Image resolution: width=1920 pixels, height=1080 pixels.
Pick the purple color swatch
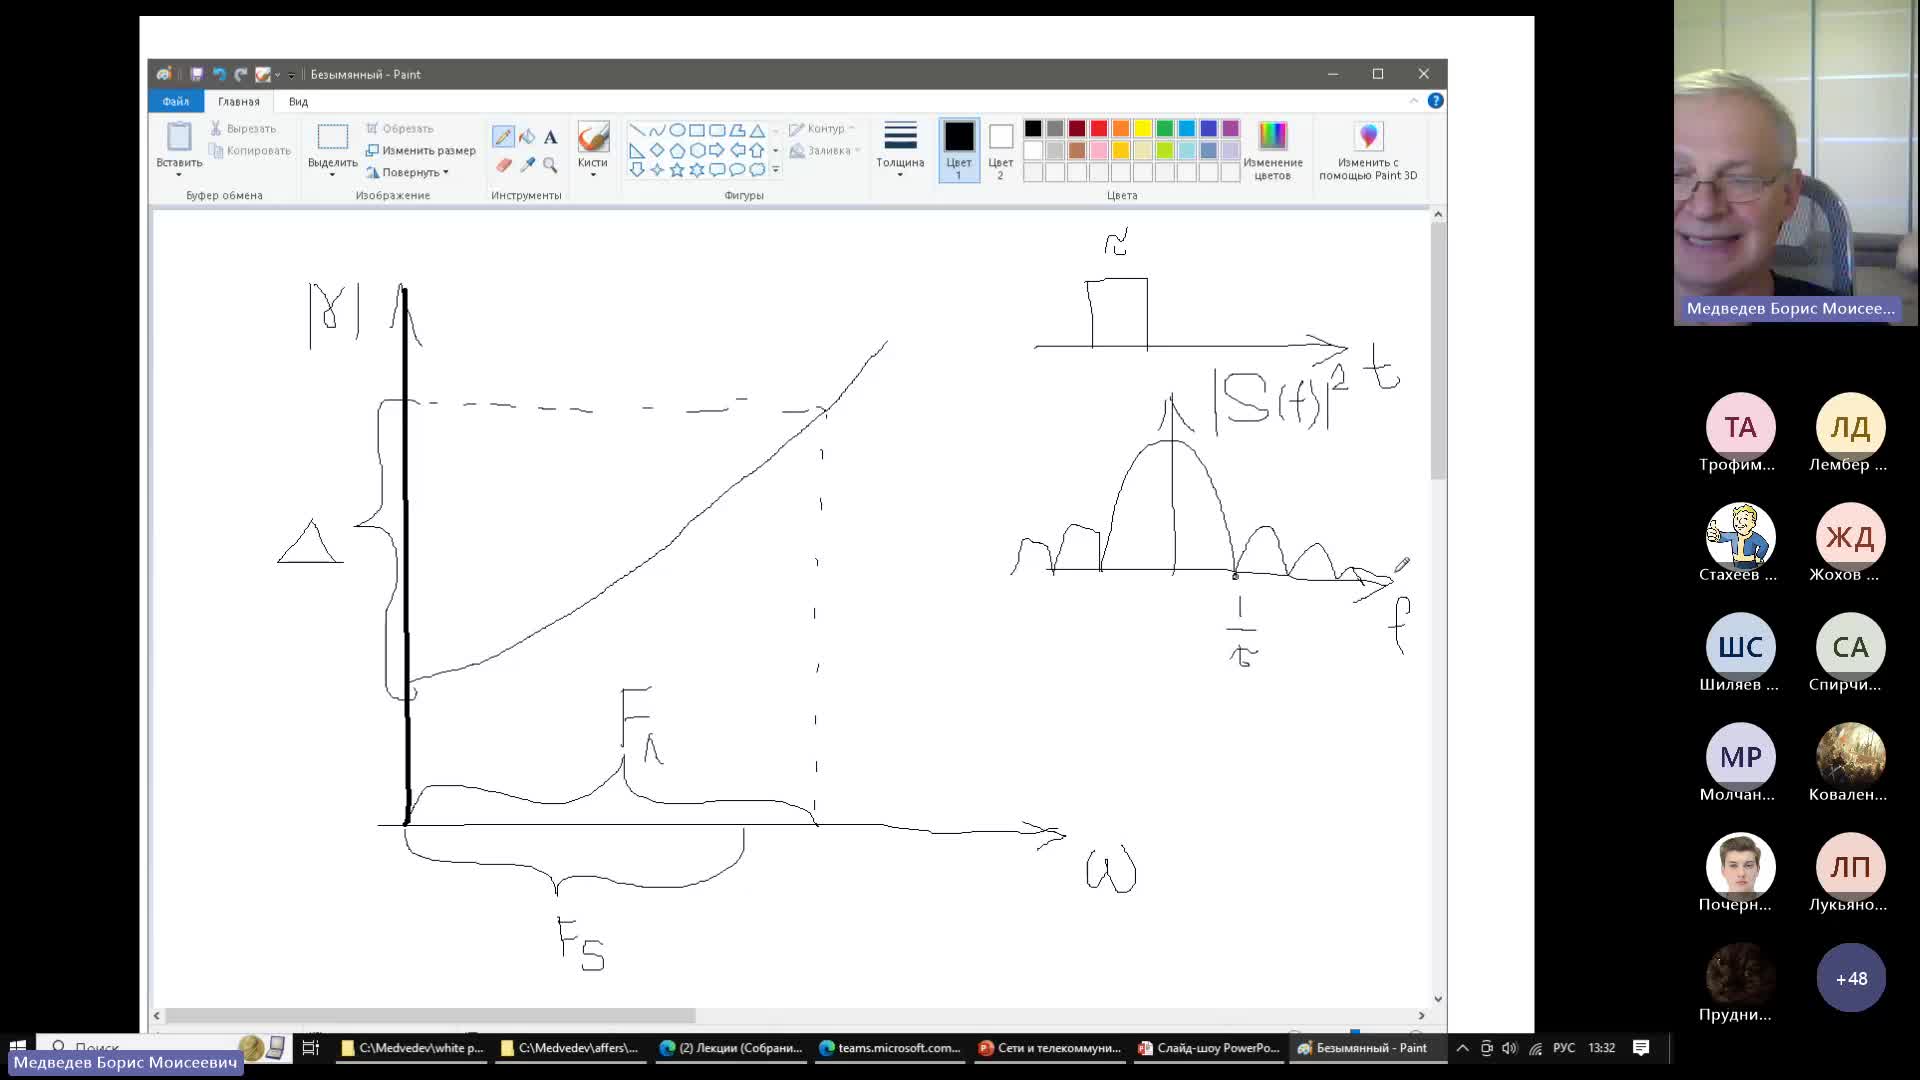coord(1231,128)
